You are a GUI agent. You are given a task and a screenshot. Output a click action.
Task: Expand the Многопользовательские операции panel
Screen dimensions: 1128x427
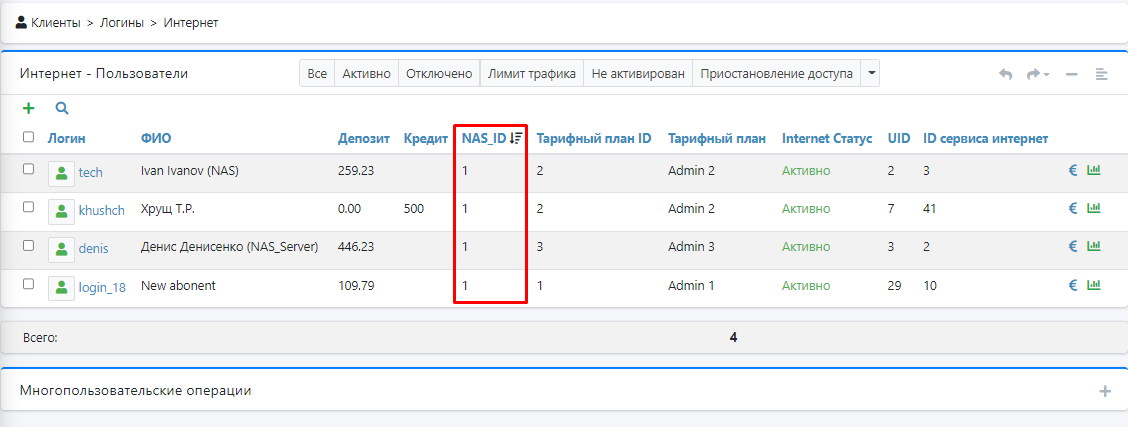coord(1105,391)
